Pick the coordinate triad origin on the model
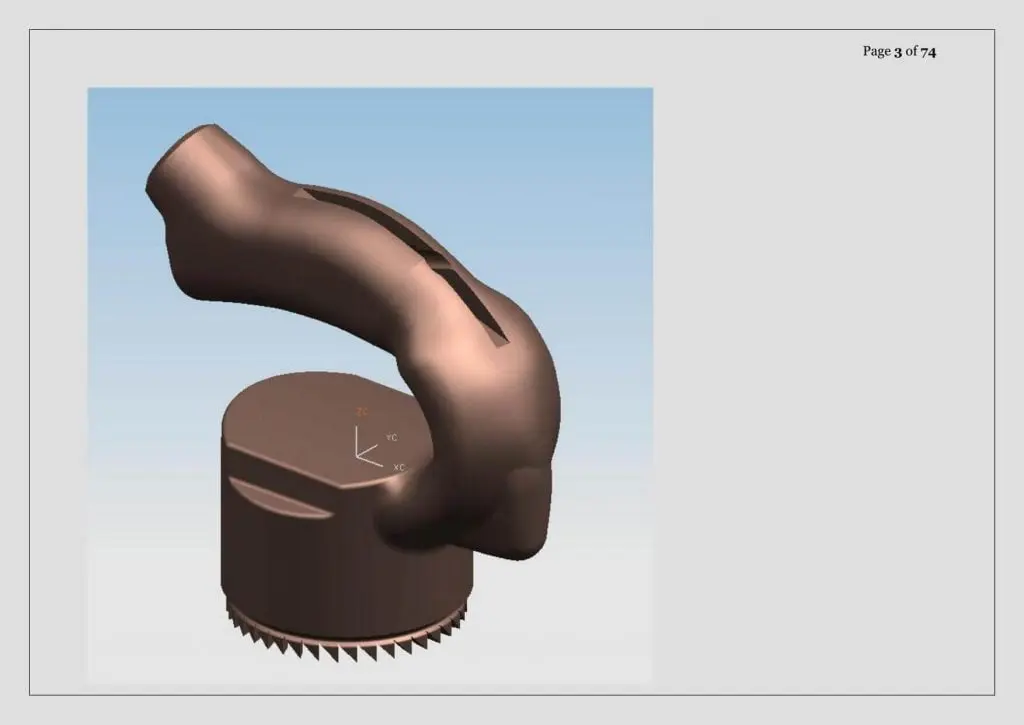1024x725 pixels. [358, 455]
